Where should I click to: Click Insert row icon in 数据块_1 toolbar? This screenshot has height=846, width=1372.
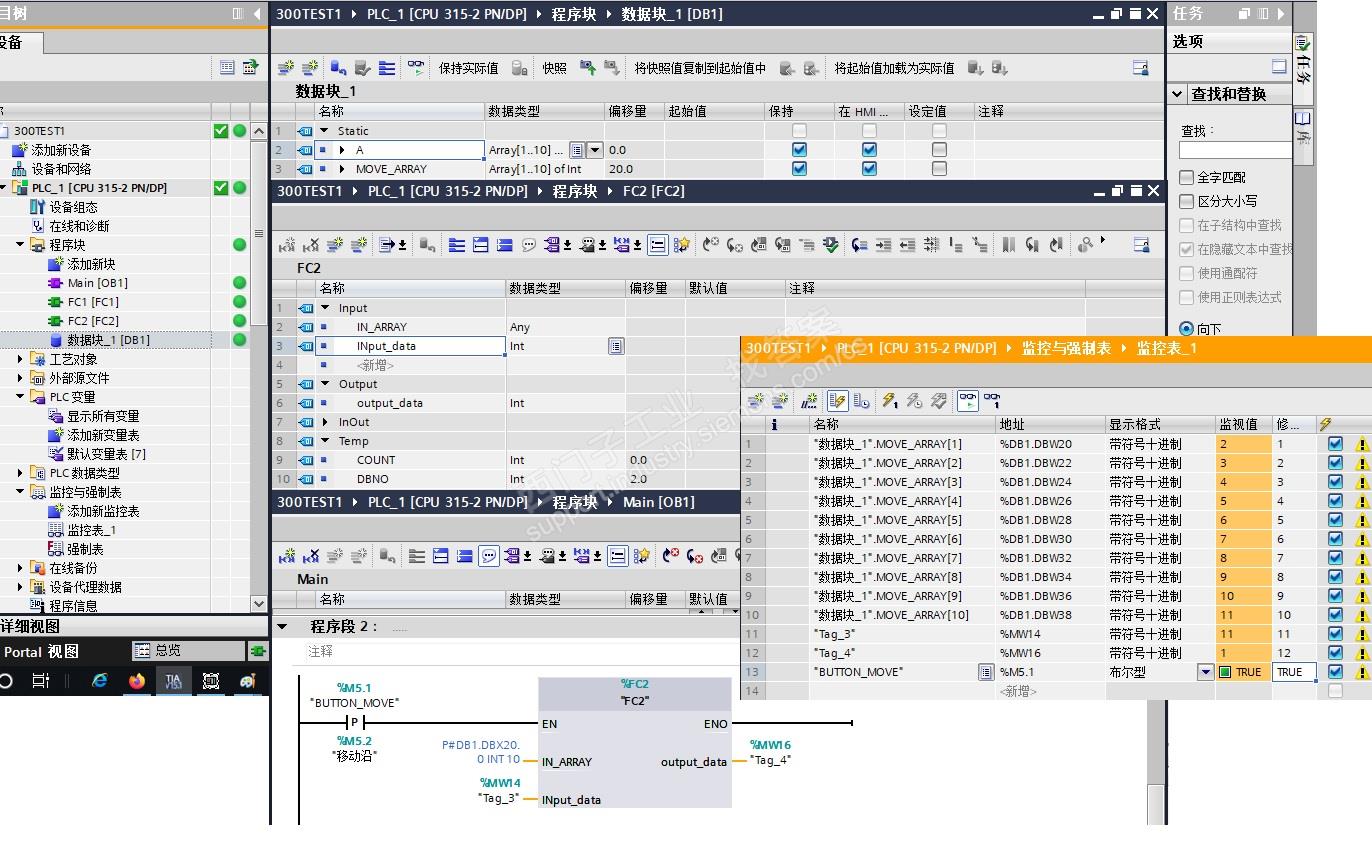[286, 68]
